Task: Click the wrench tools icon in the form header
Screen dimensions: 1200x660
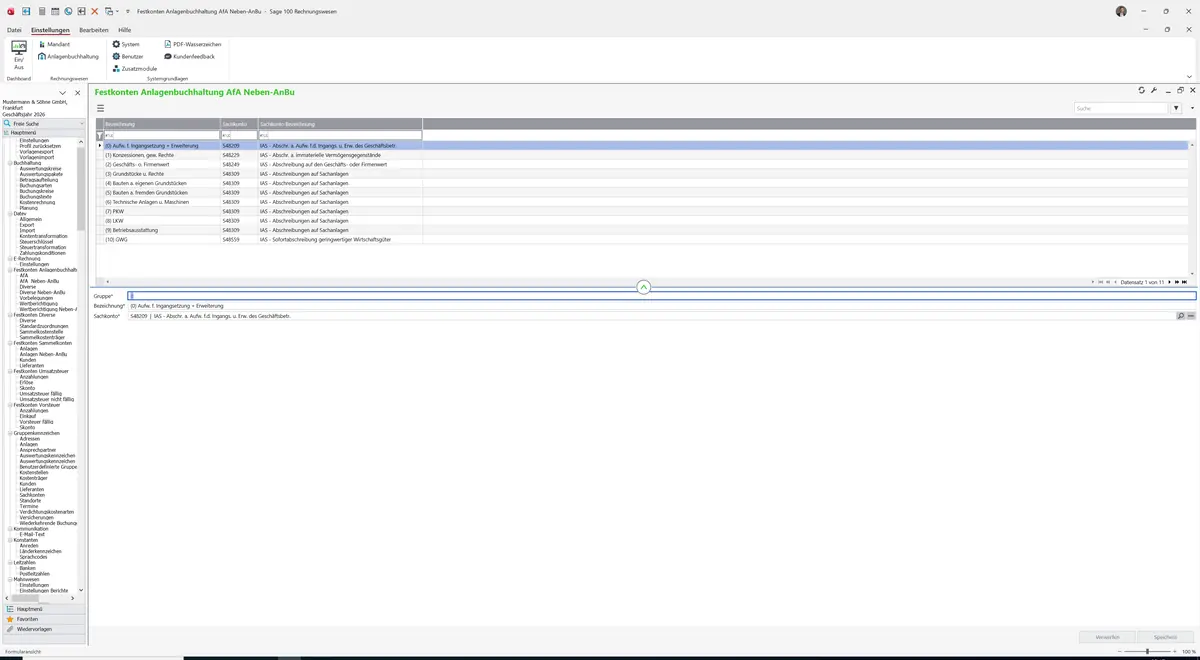Action: (1155, 90)
